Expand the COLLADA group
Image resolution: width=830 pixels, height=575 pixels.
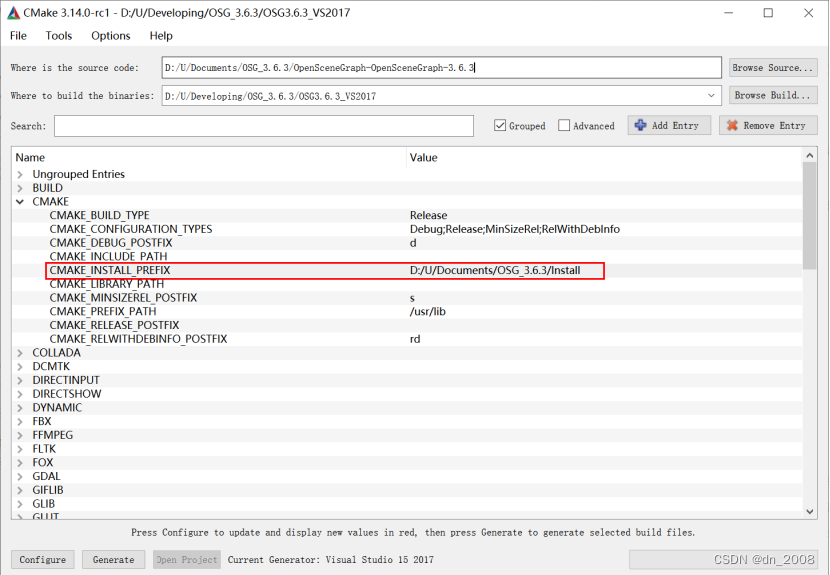coord(20,353)
